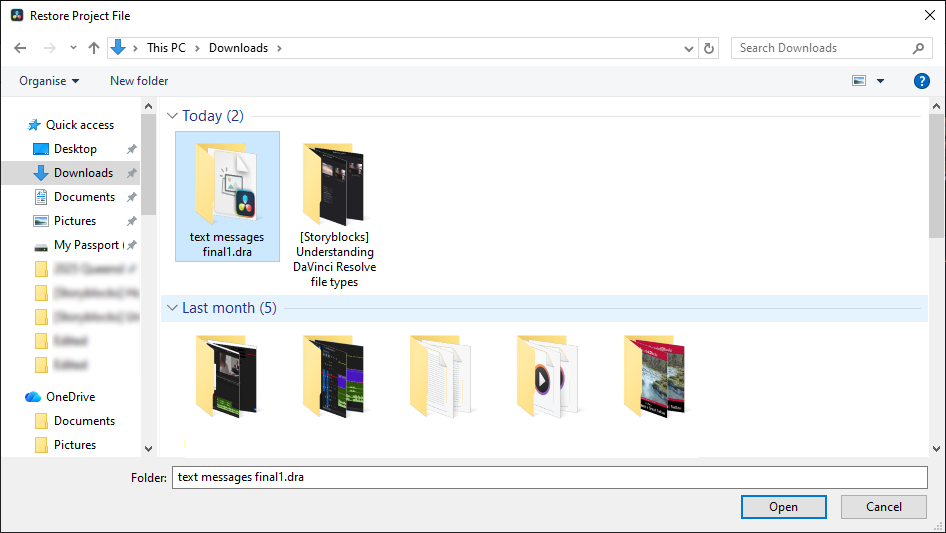
Task: Select Downloads in the address path
Action: (238, 48)
